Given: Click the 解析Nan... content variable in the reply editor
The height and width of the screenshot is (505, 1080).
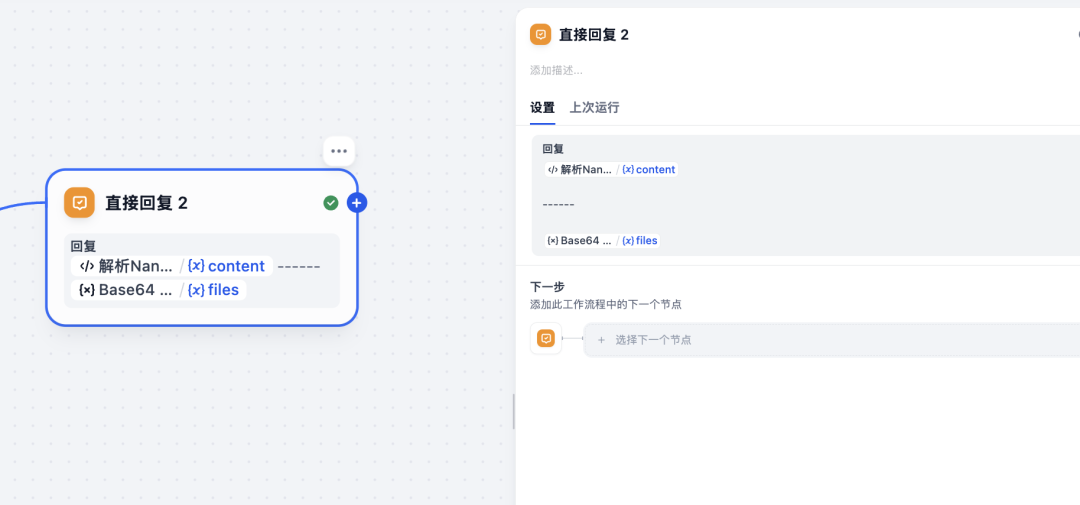Looking at the screenshot, I should point(611,169).
